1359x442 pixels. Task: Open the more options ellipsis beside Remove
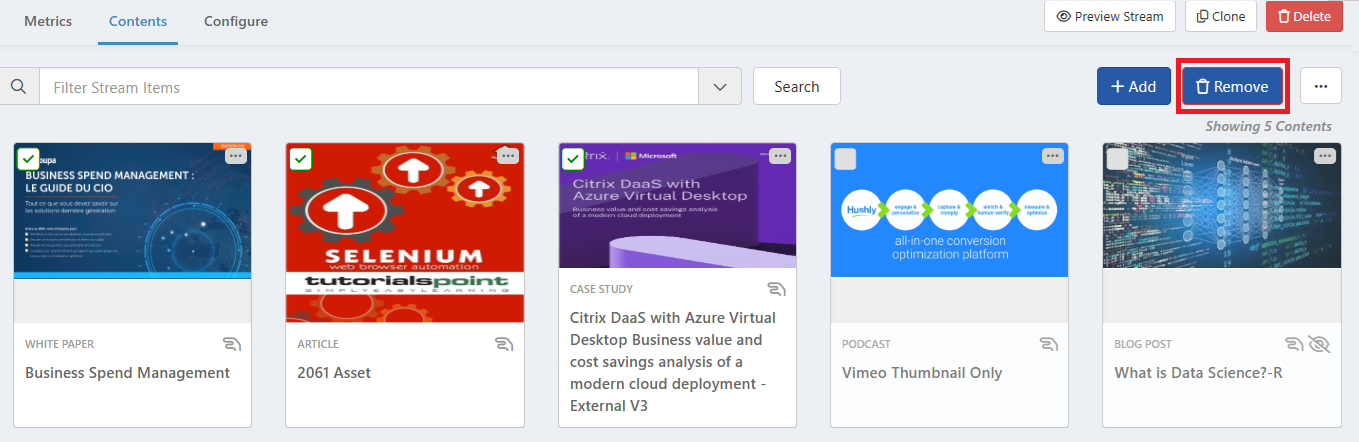(x=1321, y=87)
